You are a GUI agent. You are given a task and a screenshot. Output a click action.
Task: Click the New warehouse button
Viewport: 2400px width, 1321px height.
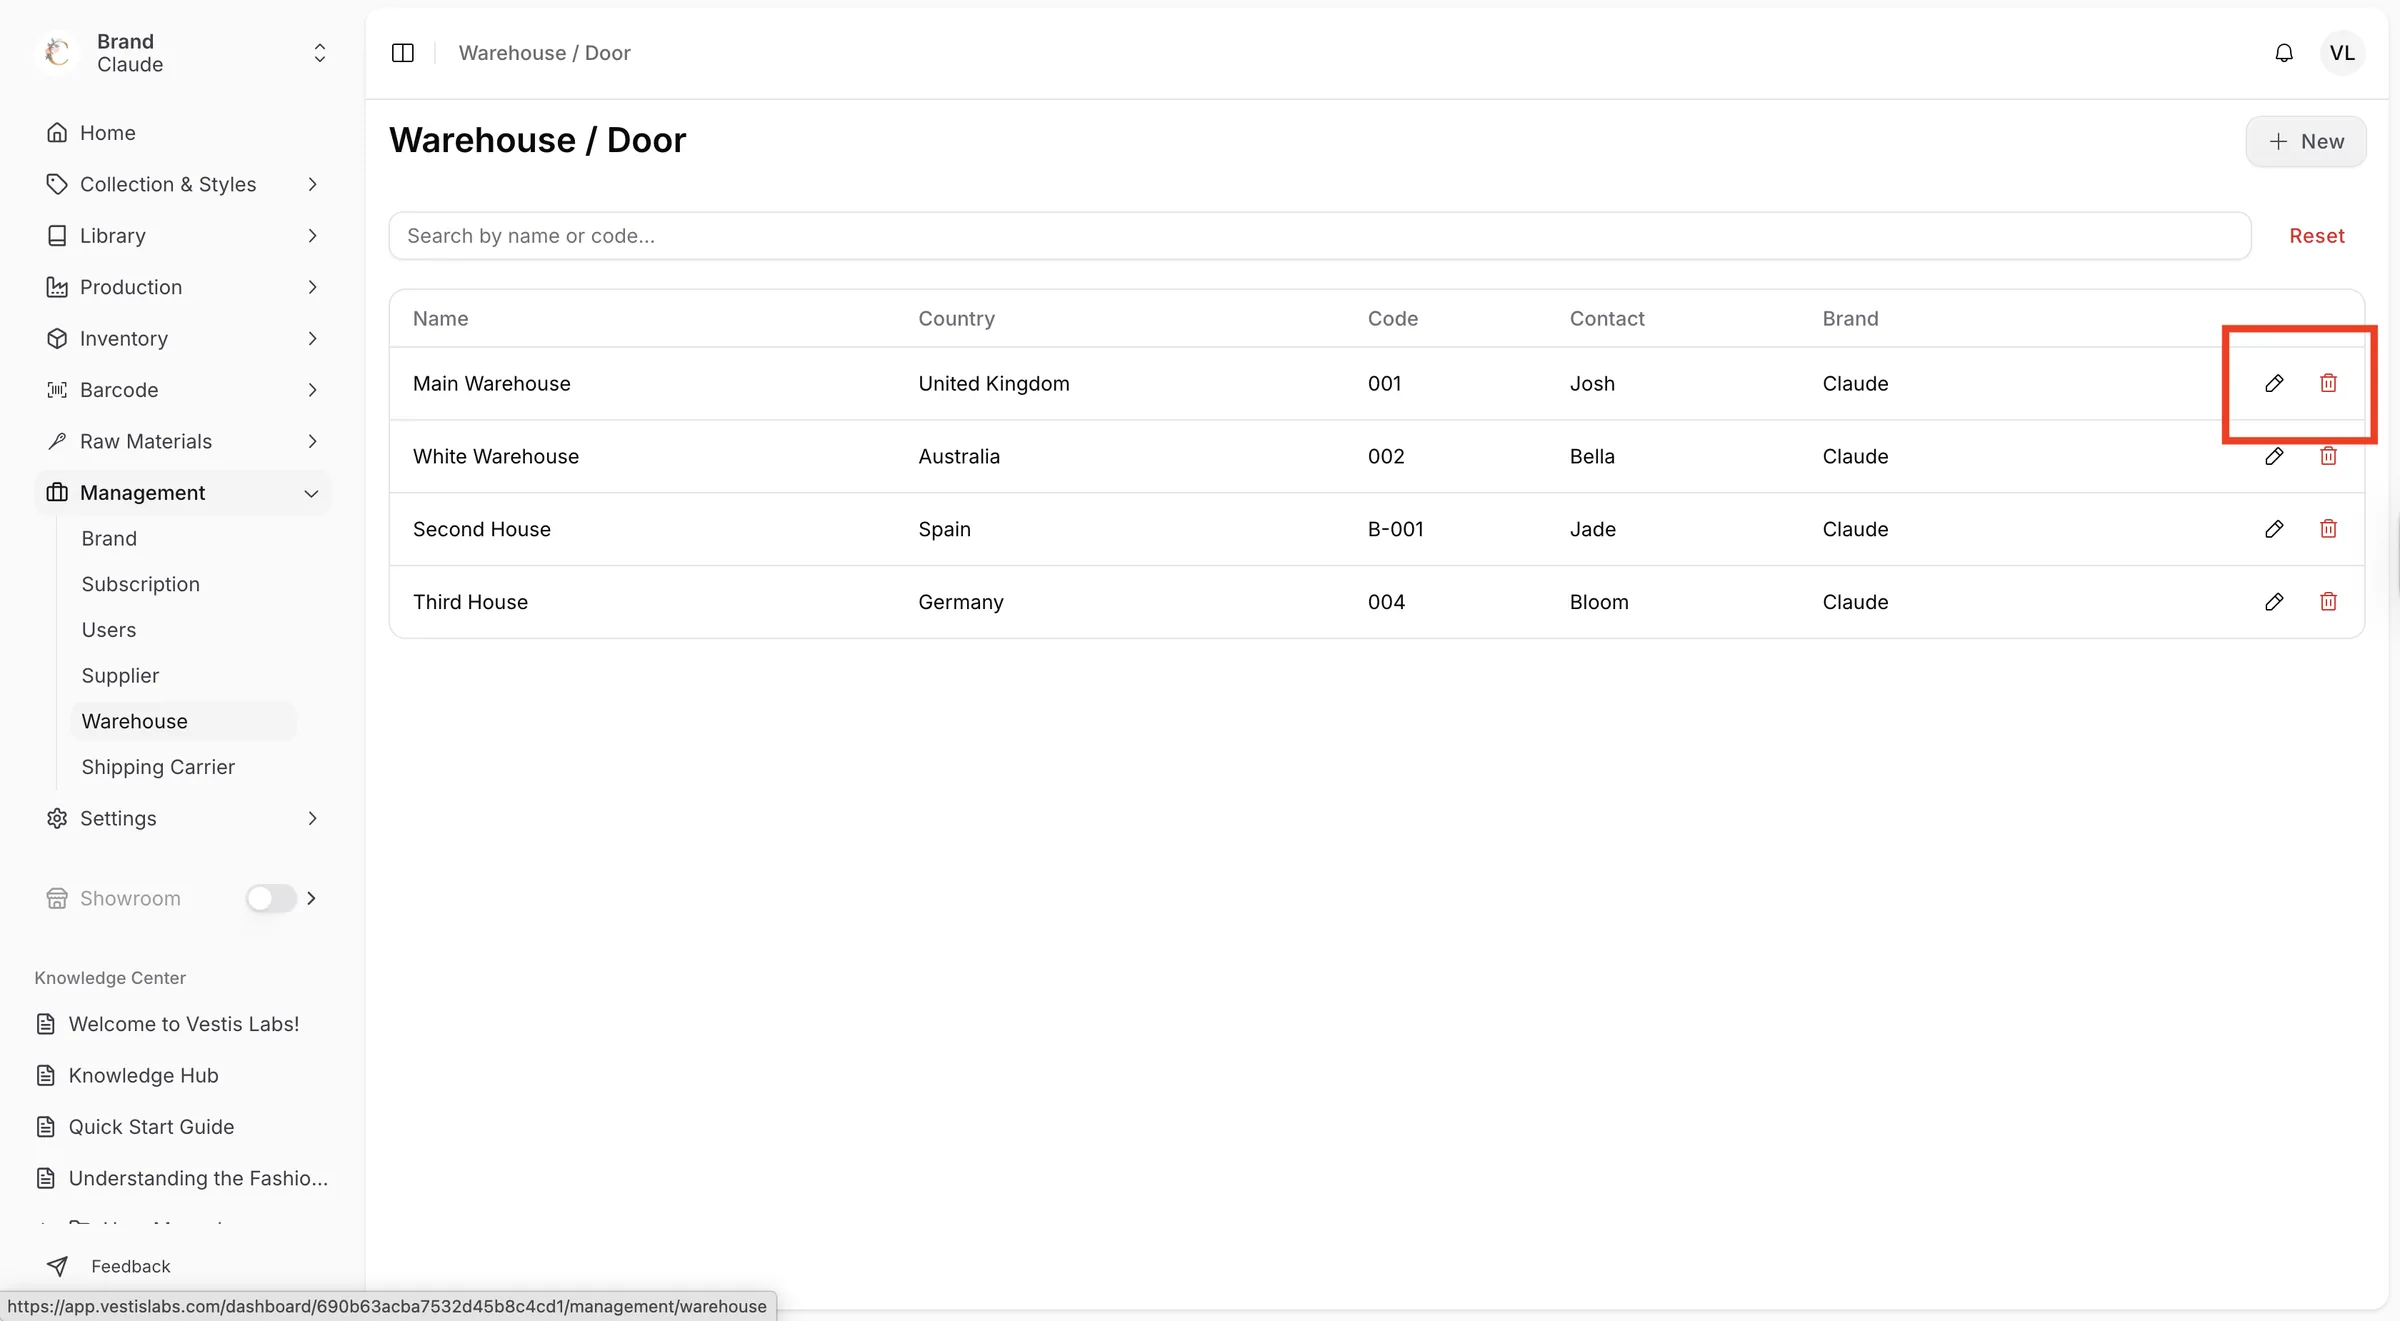coord(2306,142)
